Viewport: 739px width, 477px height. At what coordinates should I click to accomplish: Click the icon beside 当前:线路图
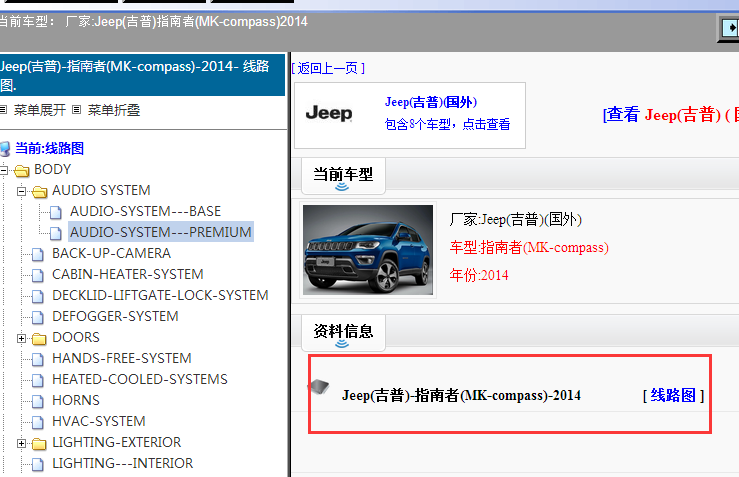pos(5,148)
